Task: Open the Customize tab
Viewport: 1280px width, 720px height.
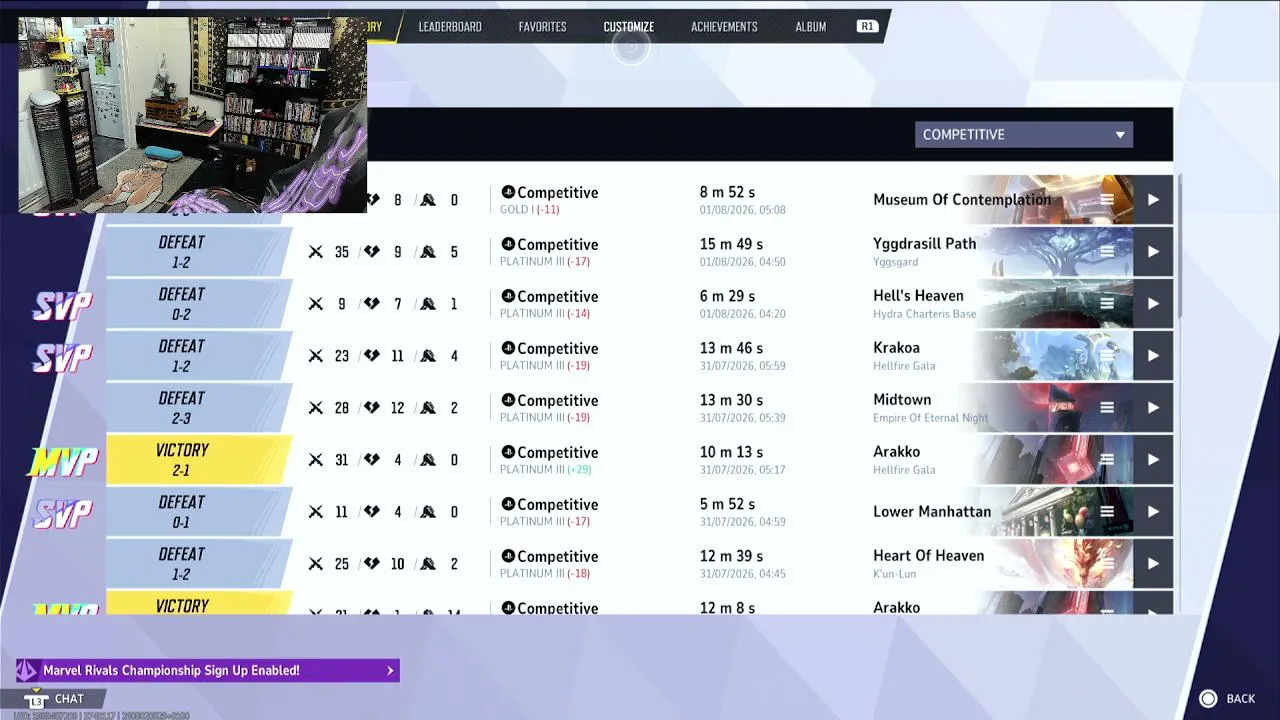Action: 629,27
